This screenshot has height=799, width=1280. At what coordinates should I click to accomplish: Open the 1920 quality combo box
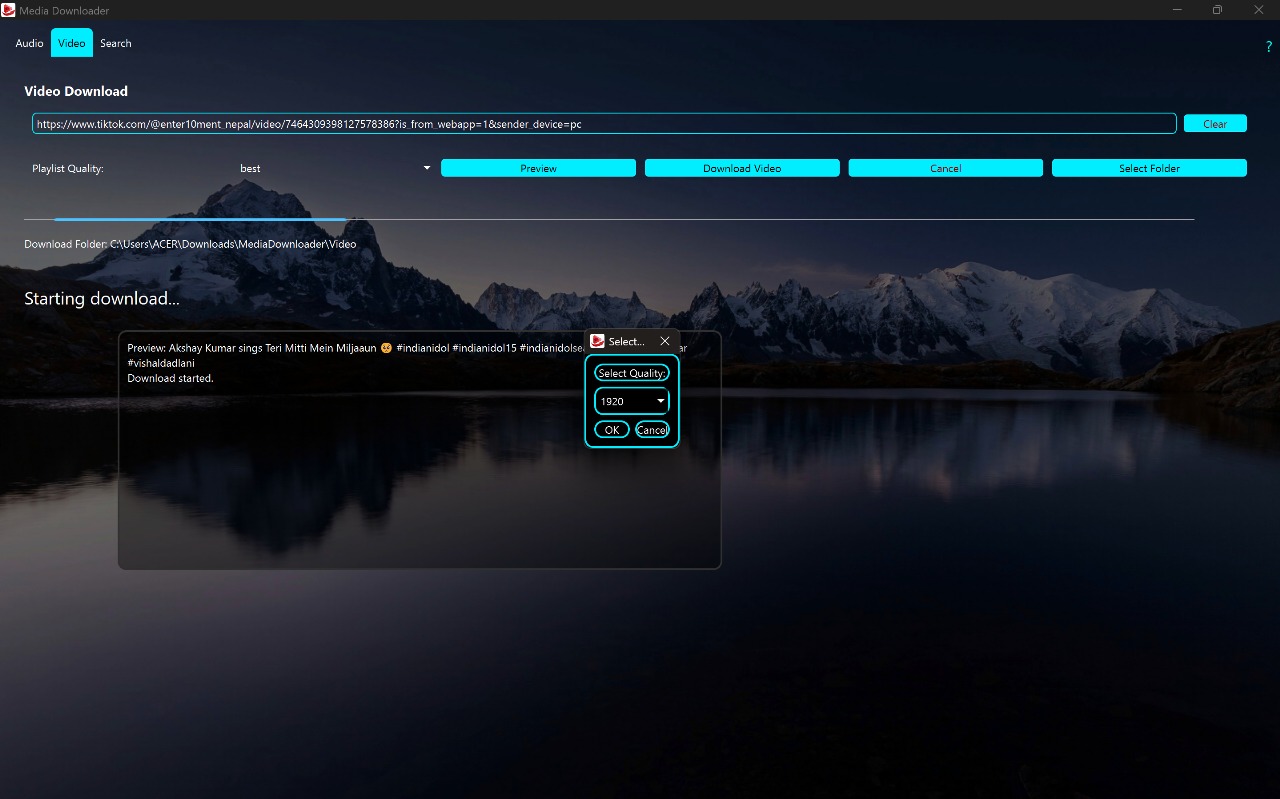(x=632, y=401)
